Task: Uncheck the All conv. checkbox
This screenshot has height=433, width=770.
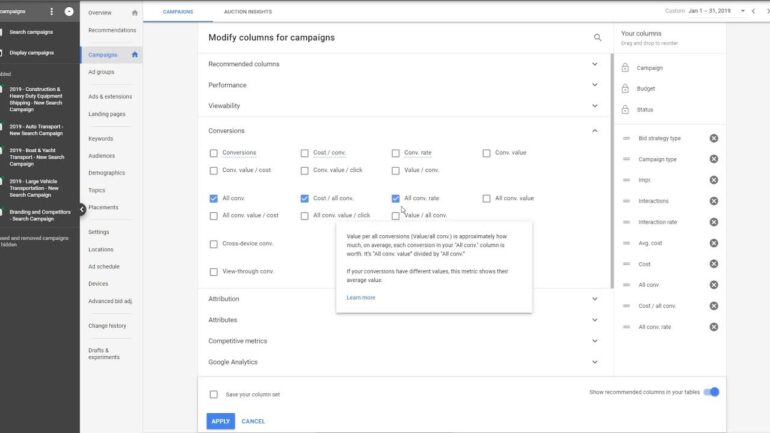Action: coord(214,198)
